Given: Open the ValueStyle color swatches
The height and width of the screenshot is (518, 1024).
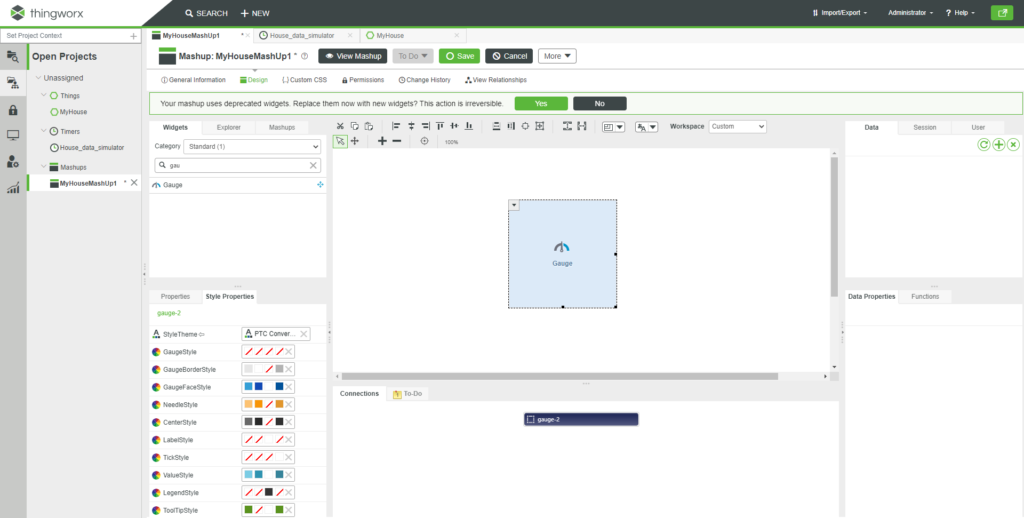Looking at the screenshot, I should [268, 475].
